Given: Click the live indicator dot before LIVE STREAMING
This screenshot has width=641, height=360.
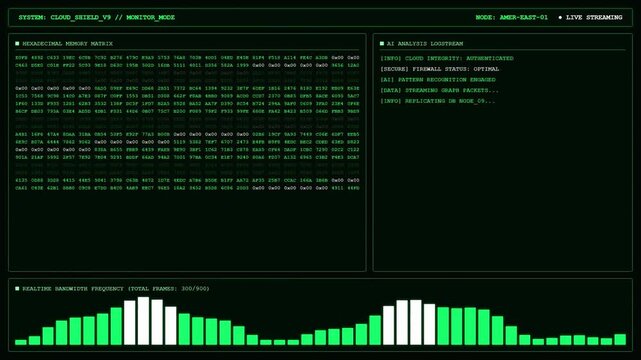Looking at the screenshot, I should pos(560,18).
